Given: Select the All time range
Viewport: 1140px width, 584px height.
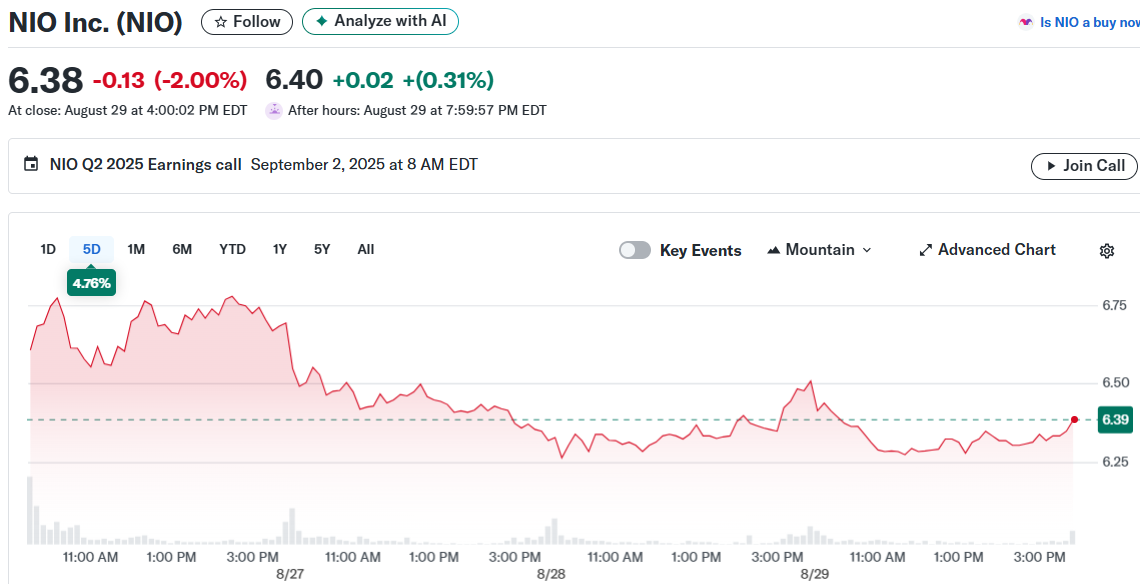Looking at the screenshot, I should pyautogui.click(x=366, y=249).
